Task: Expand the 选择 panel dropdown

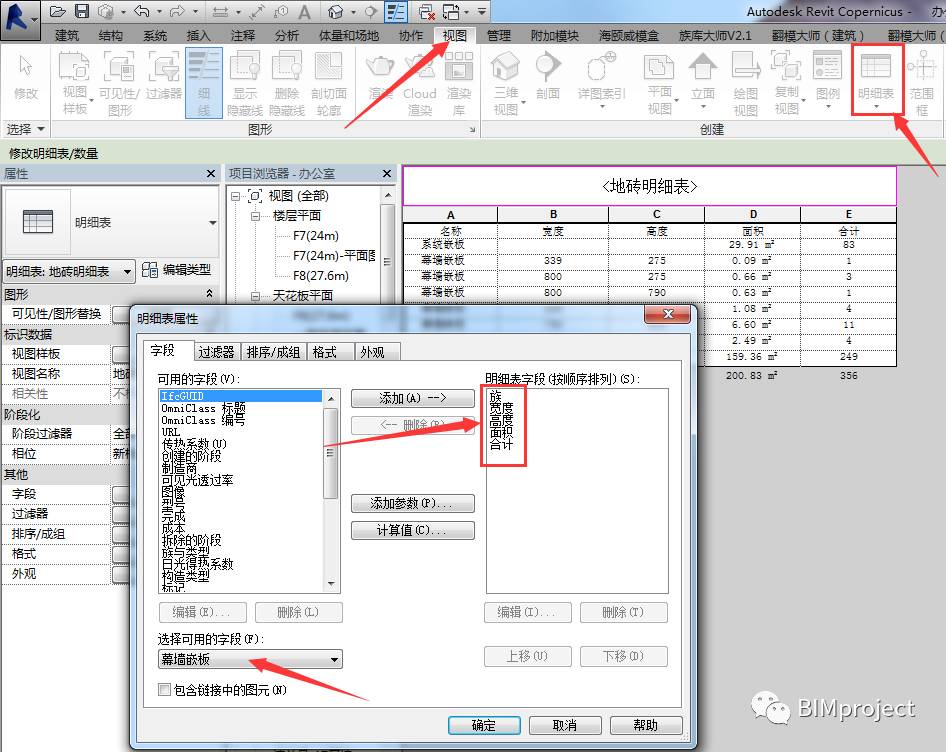Action: [25, 129]
